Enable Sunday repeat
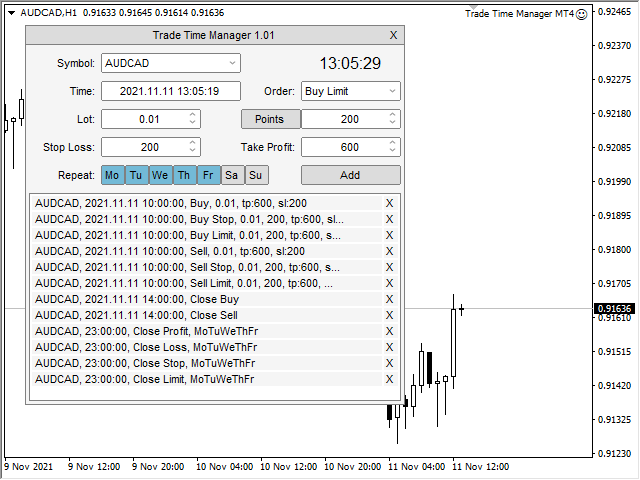 click(x=256, y=175)
